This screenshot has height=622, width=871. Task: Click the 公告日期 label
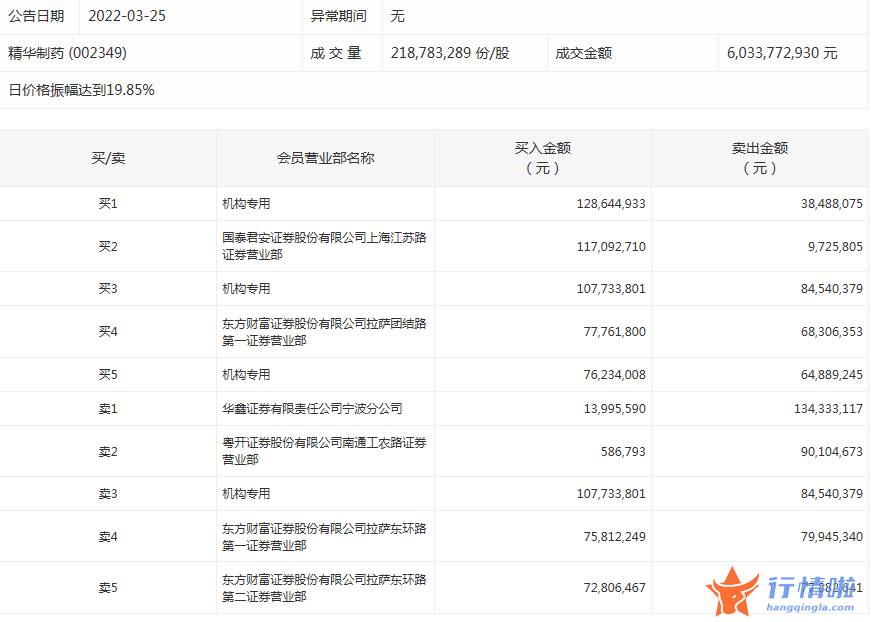click(36, 16)
